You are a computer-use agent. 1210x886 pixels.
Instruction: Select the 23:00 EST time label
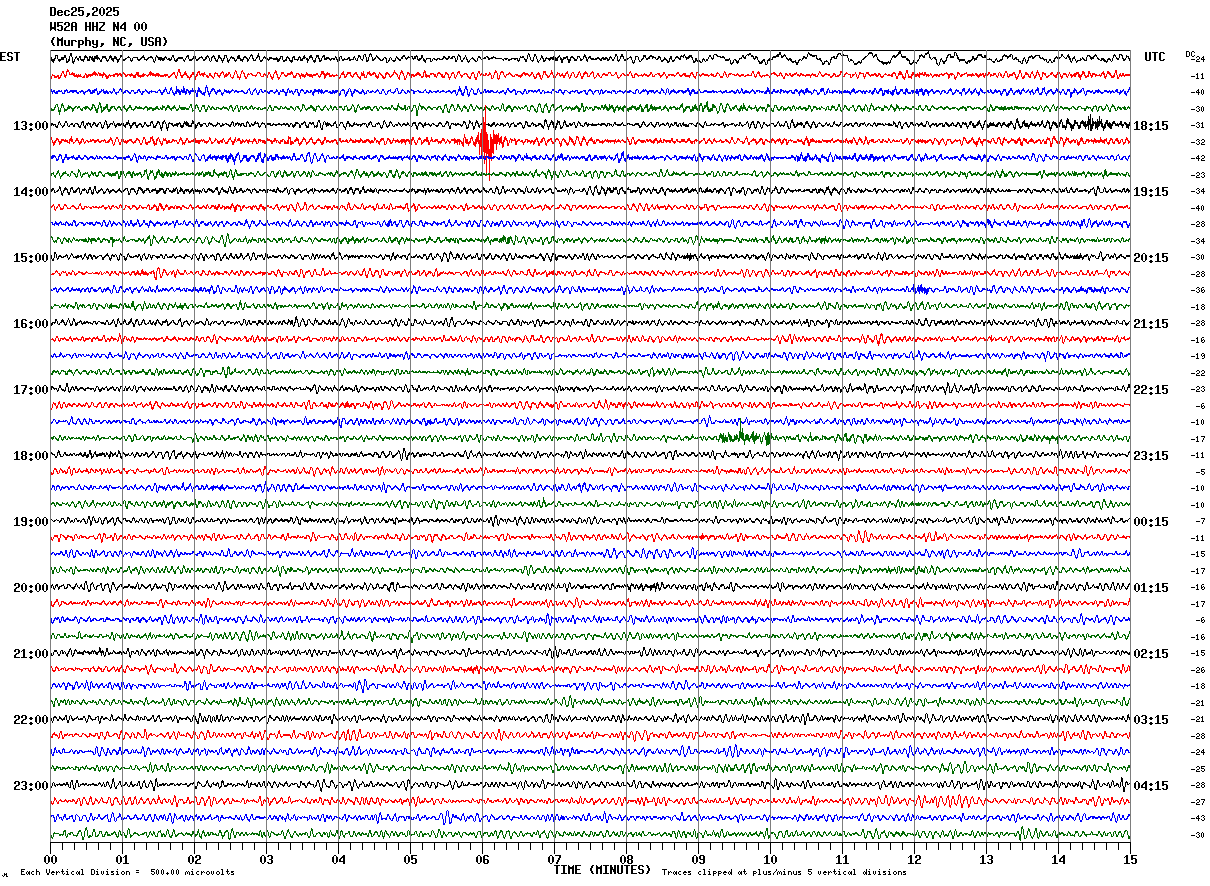(x=30, y=785)
